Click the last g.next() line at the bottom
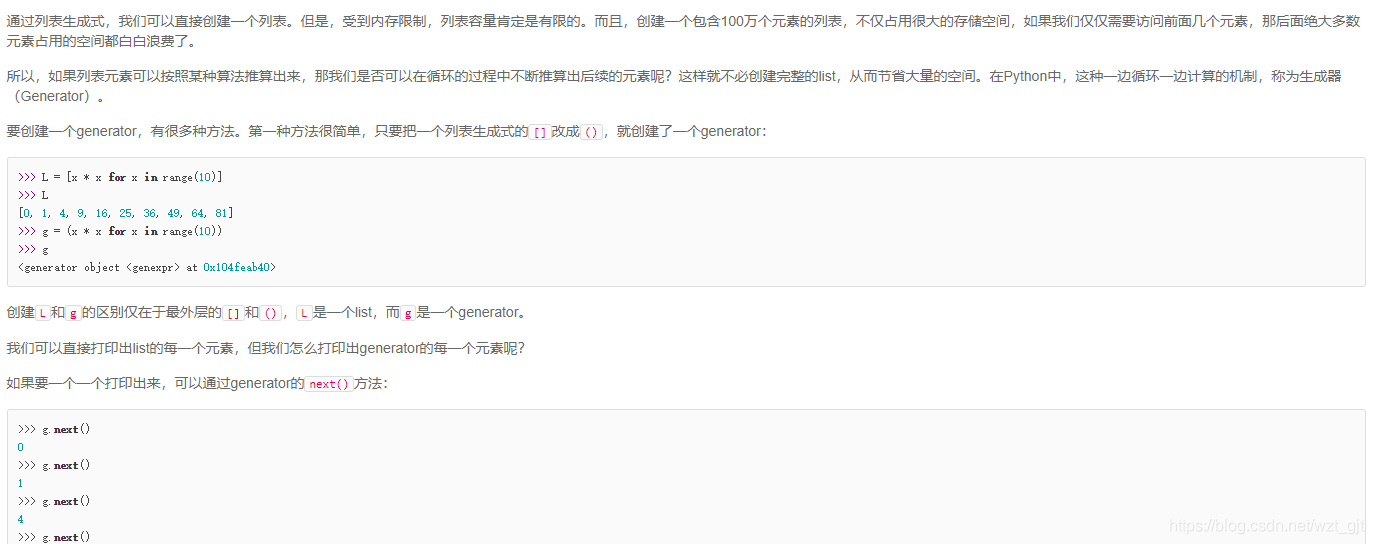This screenshot has width=1374, height=544. 54,537
